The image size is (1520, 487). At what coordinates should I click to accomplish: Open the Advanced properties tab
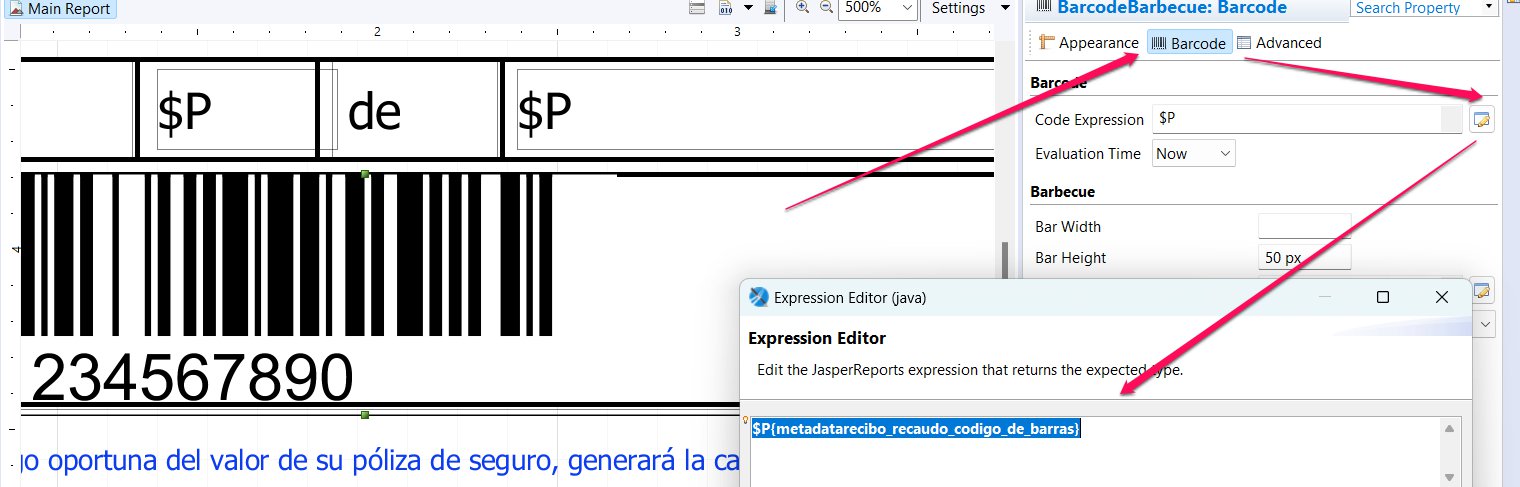1279,43
